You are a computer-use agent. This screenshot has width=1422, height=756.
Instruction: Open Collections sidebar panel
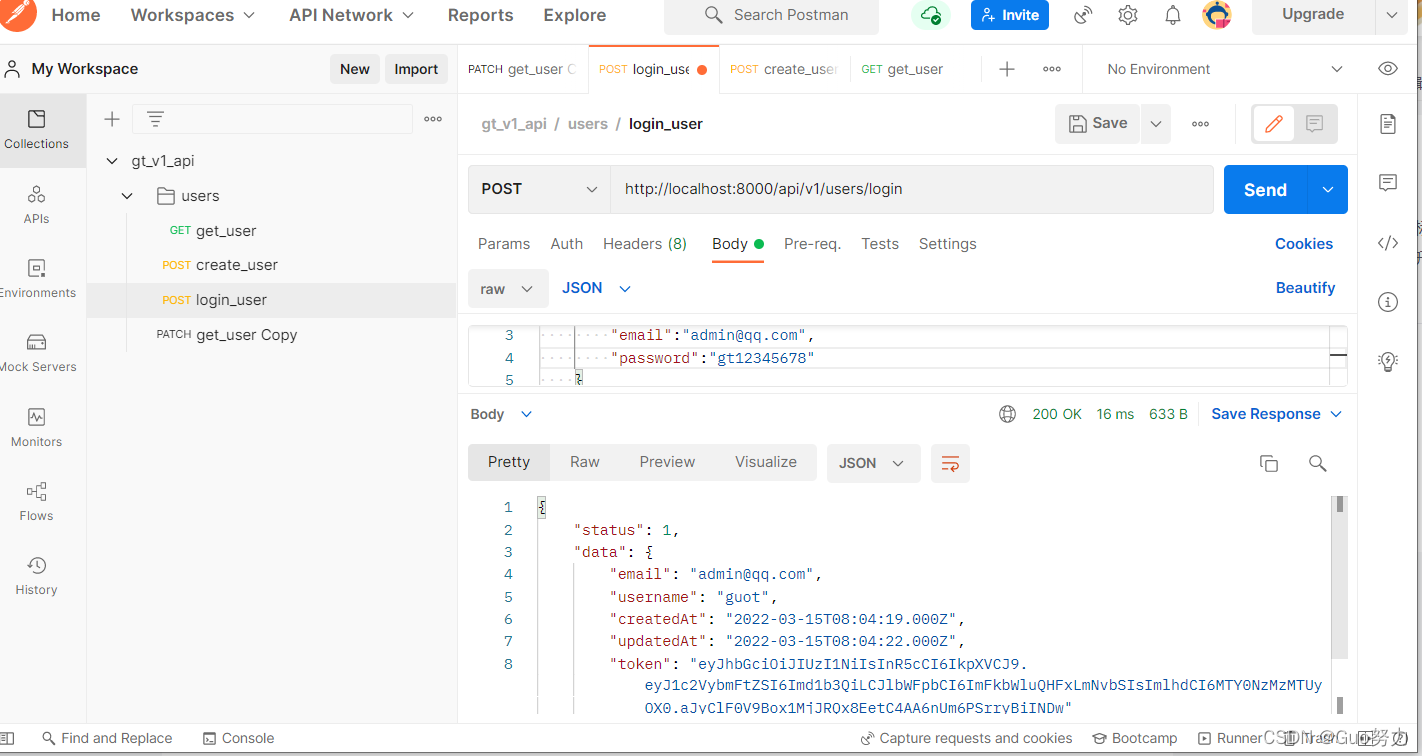coord(36,130)
